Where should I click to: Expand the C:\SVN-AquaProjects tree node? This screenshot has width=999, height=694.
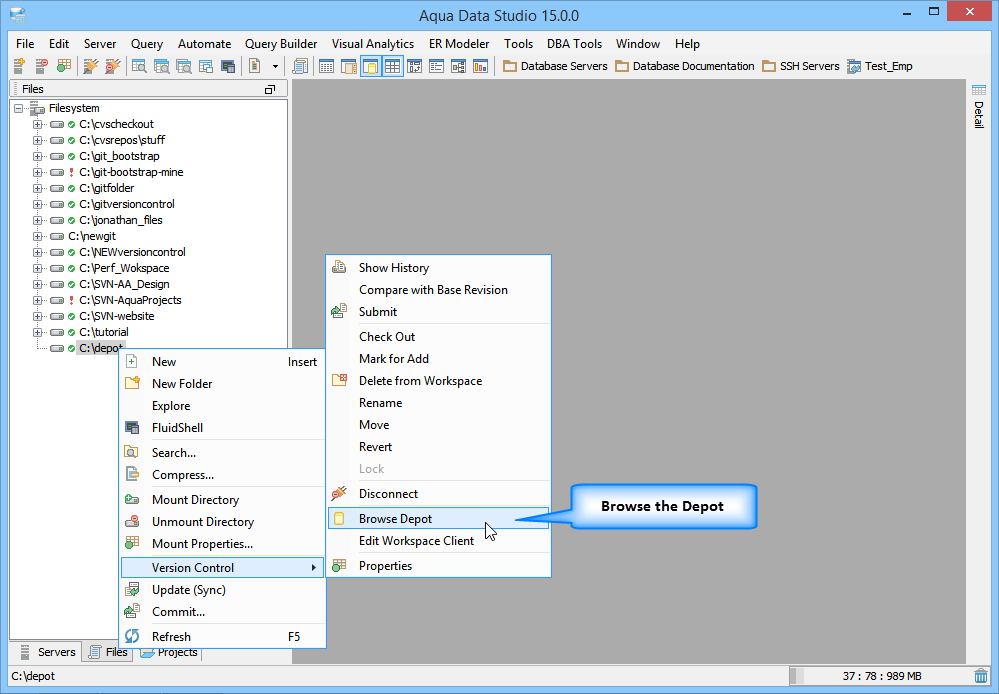(38, 300)
